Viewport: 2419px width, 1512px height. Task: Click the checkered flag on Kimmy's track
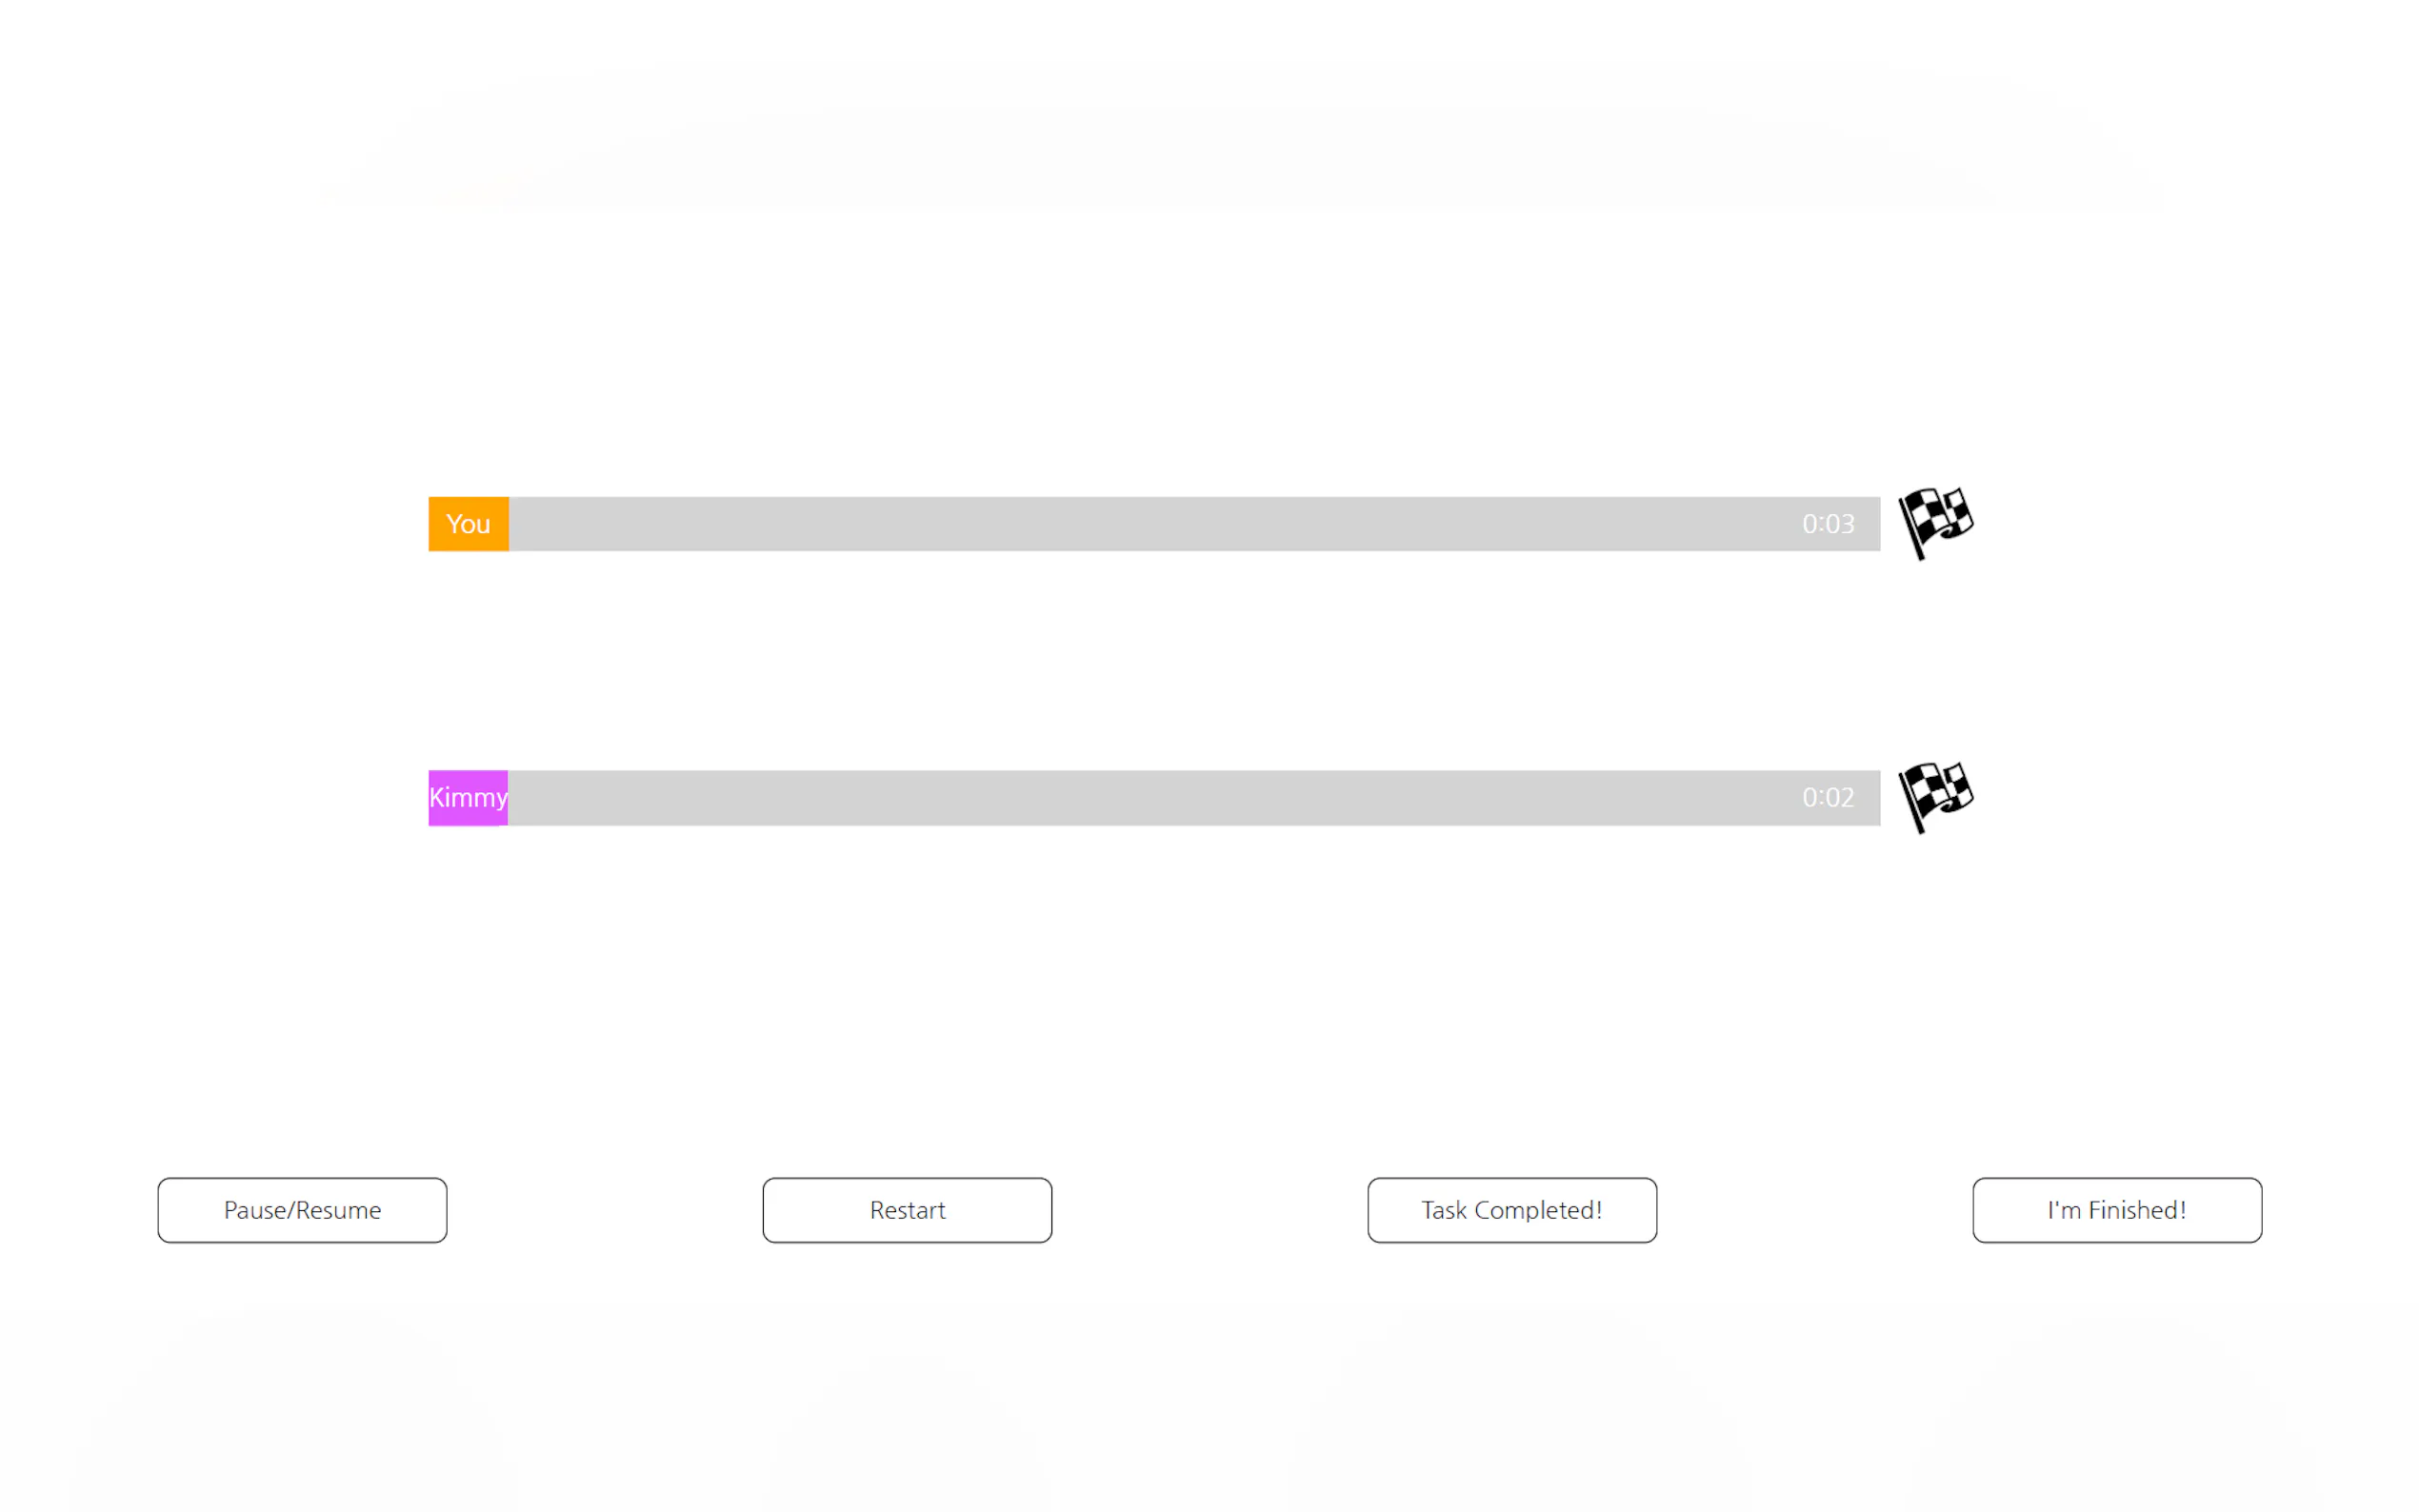point(1934,796)
